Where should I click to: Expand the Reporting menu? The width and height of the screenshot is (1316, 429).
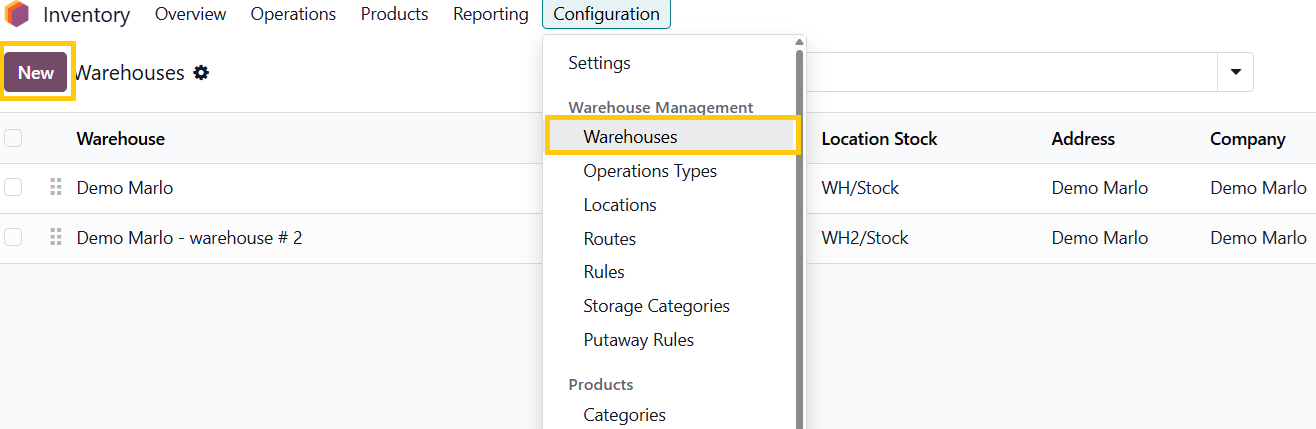tap(490, 14)
